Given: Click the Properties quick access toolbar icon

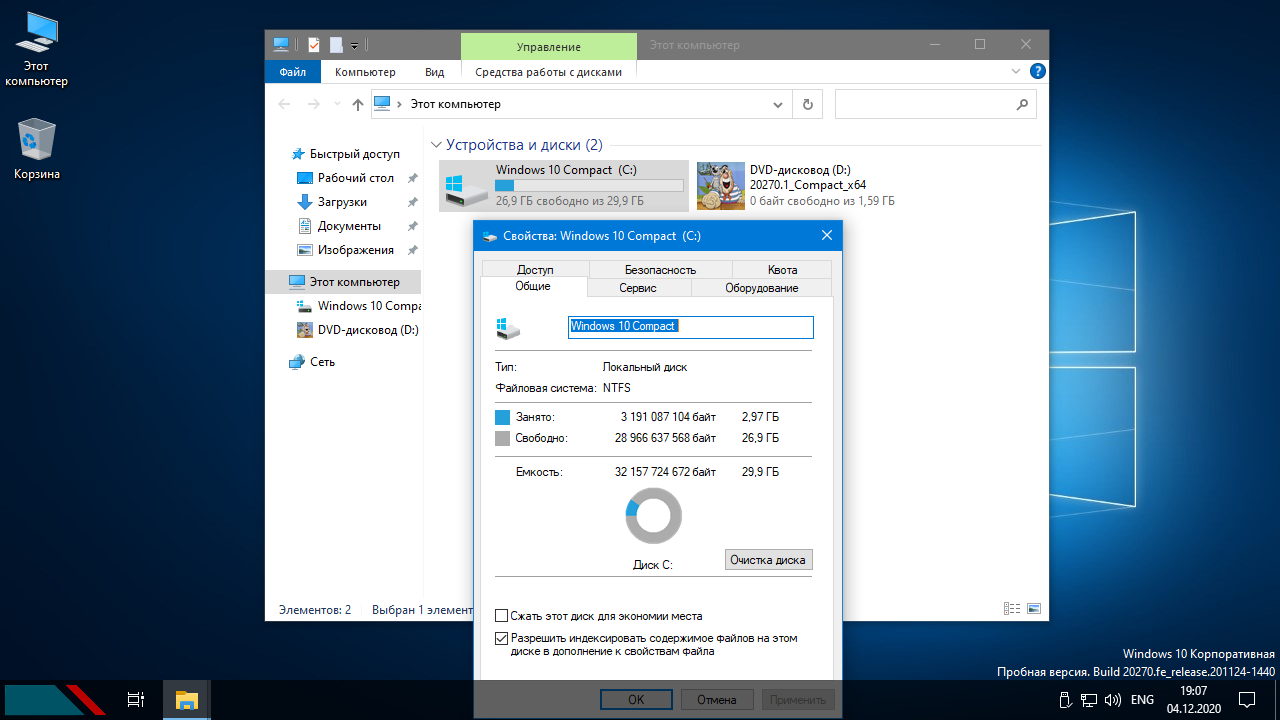Looking at the screenshot, I should pyautogui.click(x=313, y=44).
